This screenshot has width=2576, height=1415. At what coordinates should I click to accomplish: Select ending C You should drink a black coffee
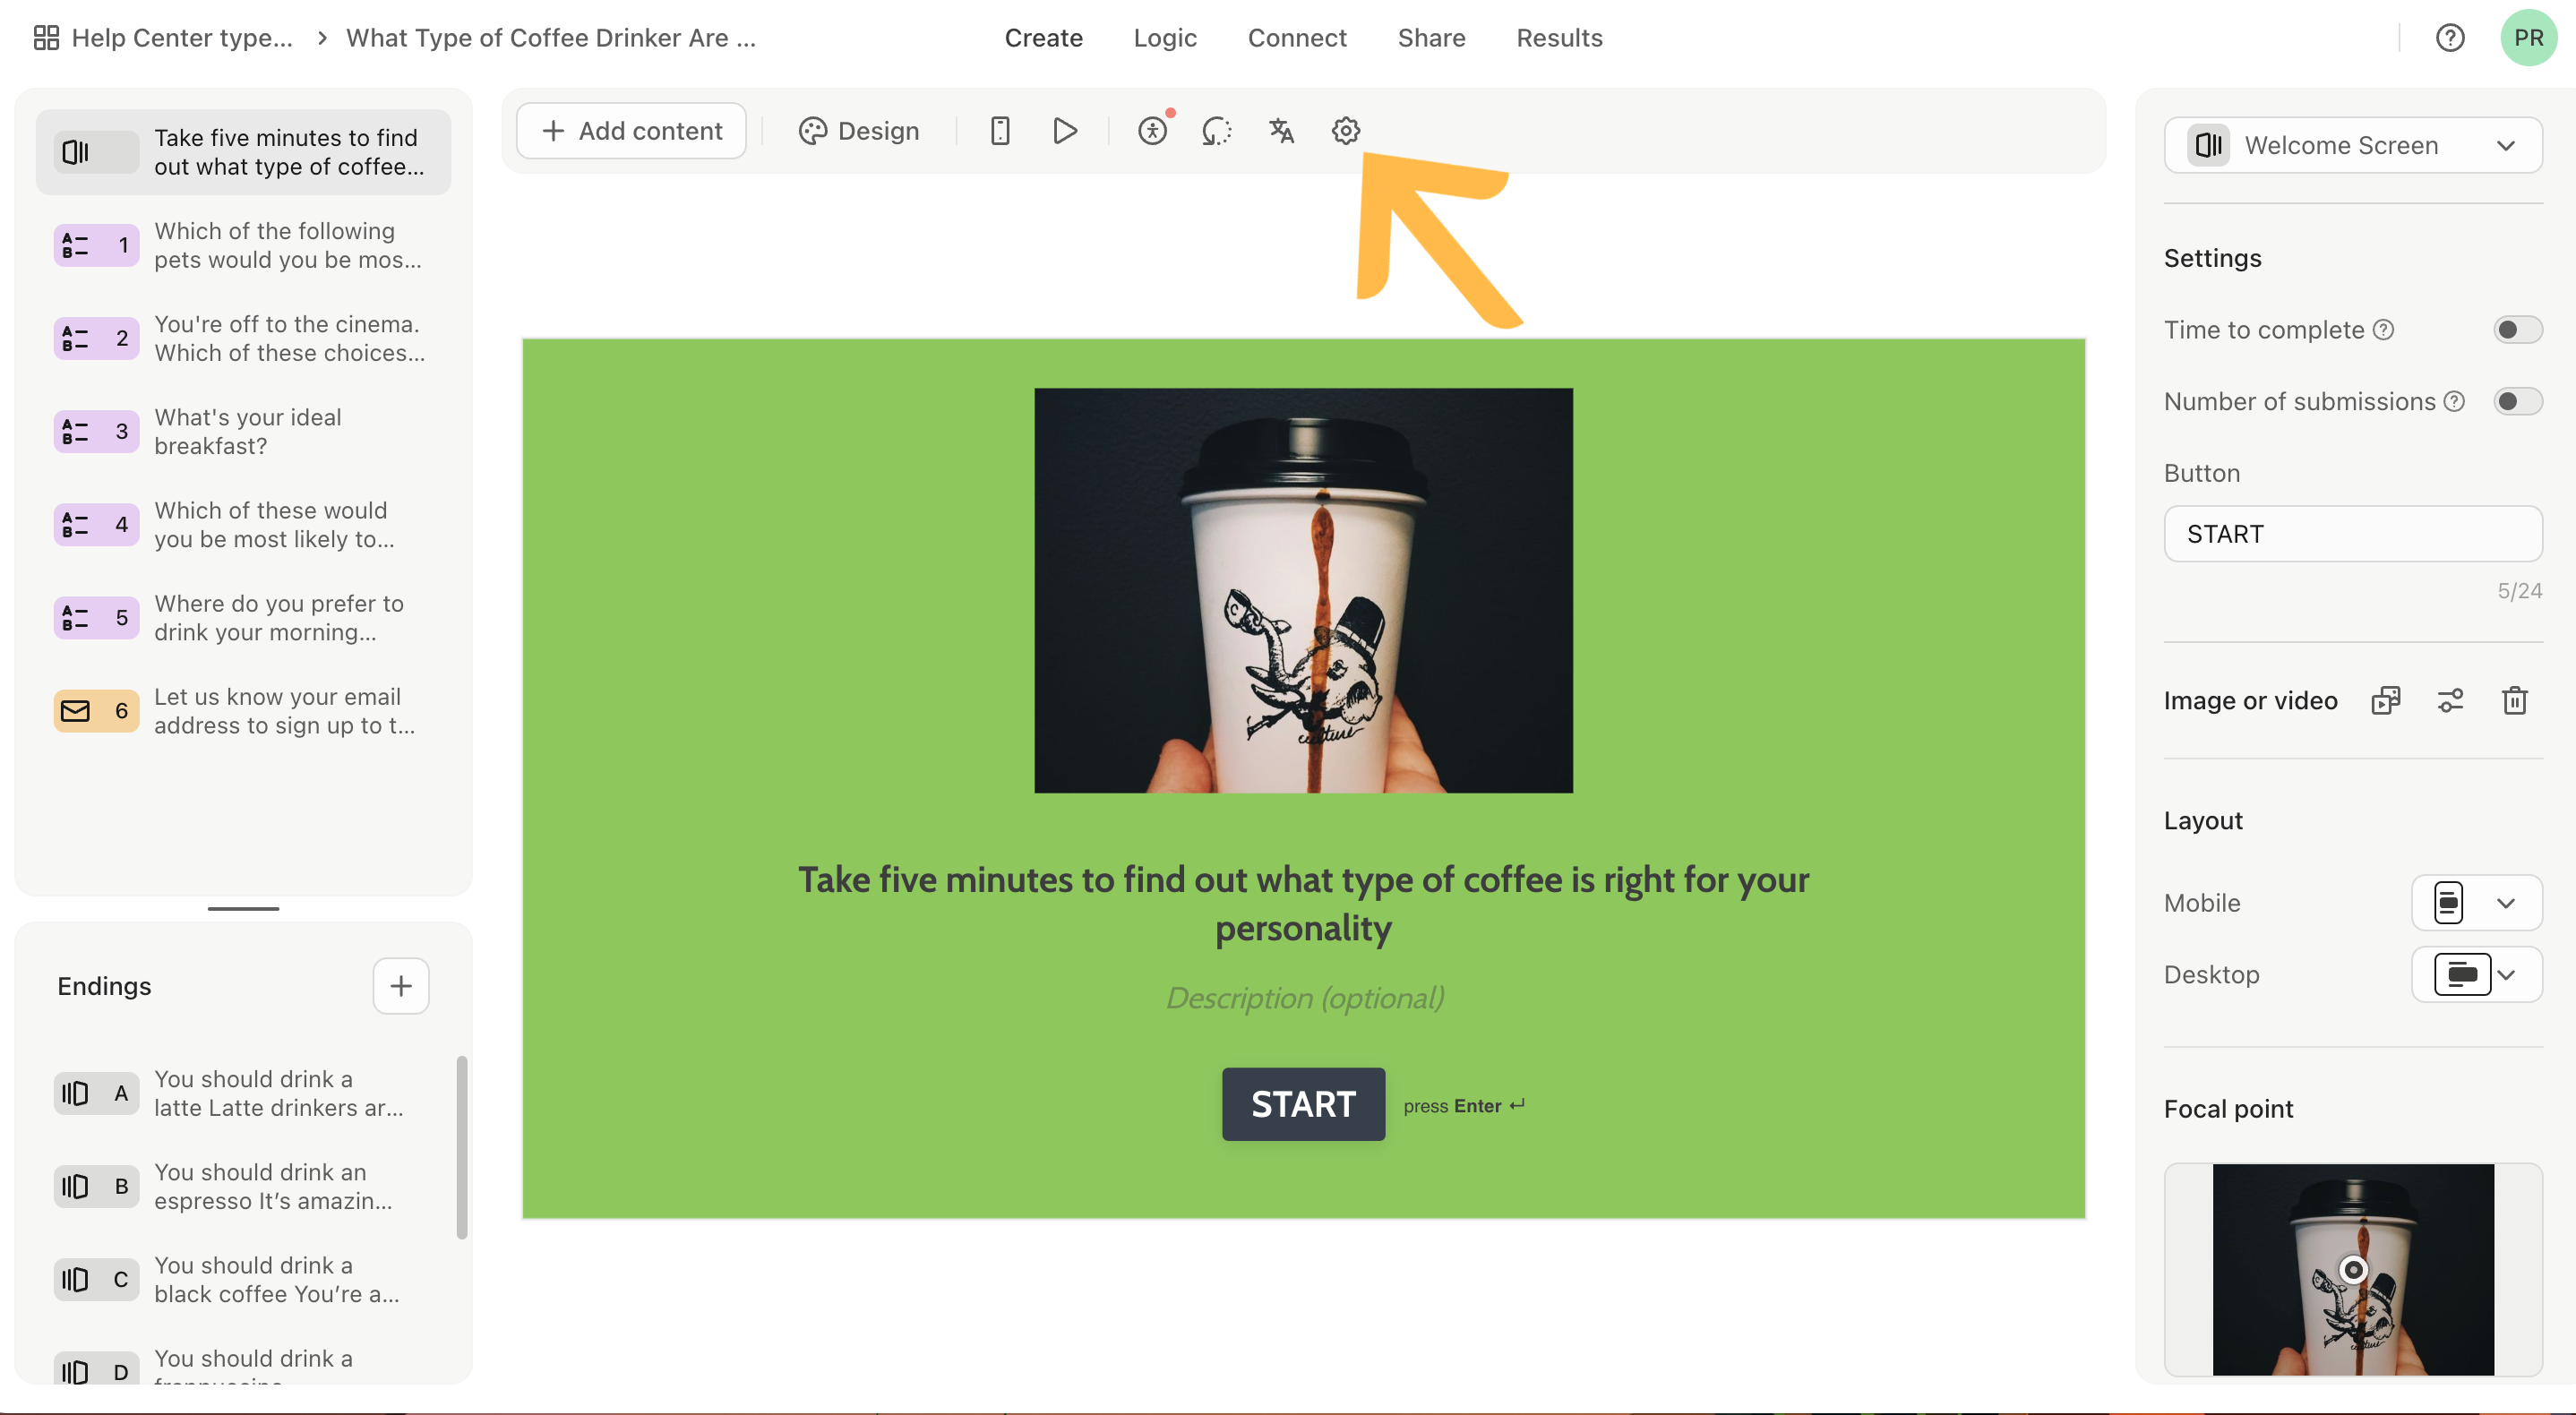[244, 1279]
